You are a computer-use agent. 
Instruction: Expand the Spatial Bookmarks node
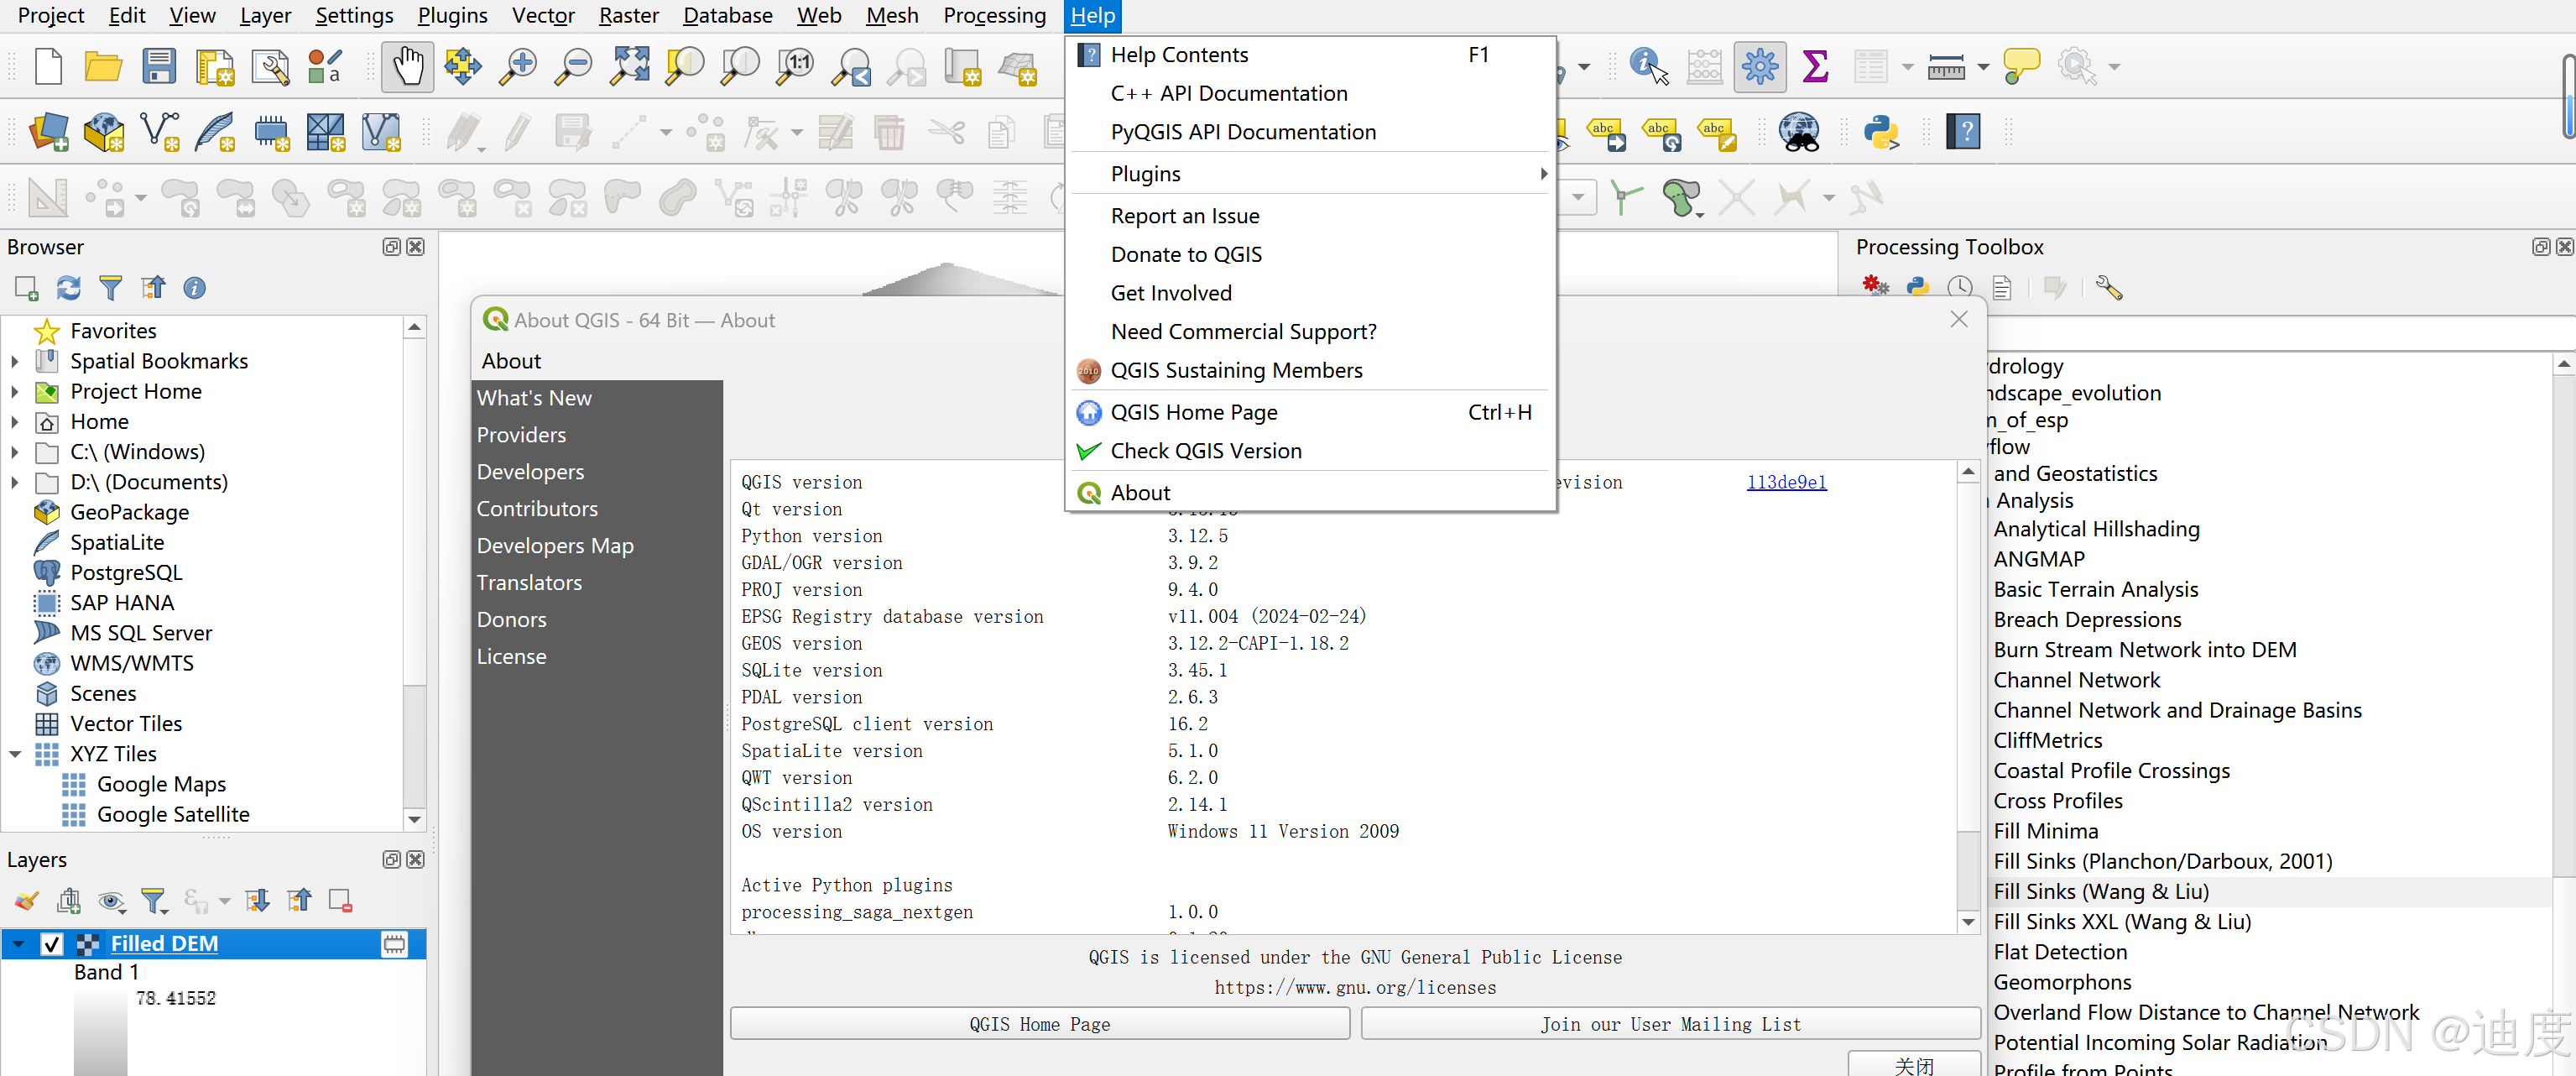(15, 361)
